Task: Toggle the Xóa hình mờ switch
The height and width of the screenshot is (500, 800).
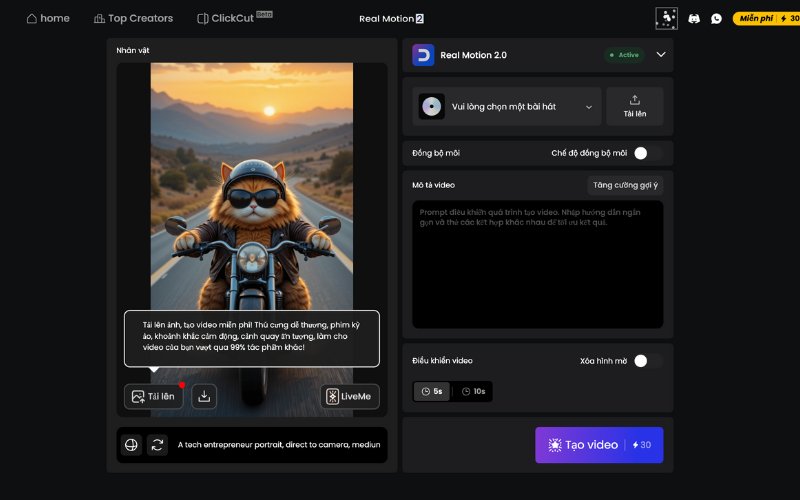Action: pyautogui.click(x=648, y=361)
